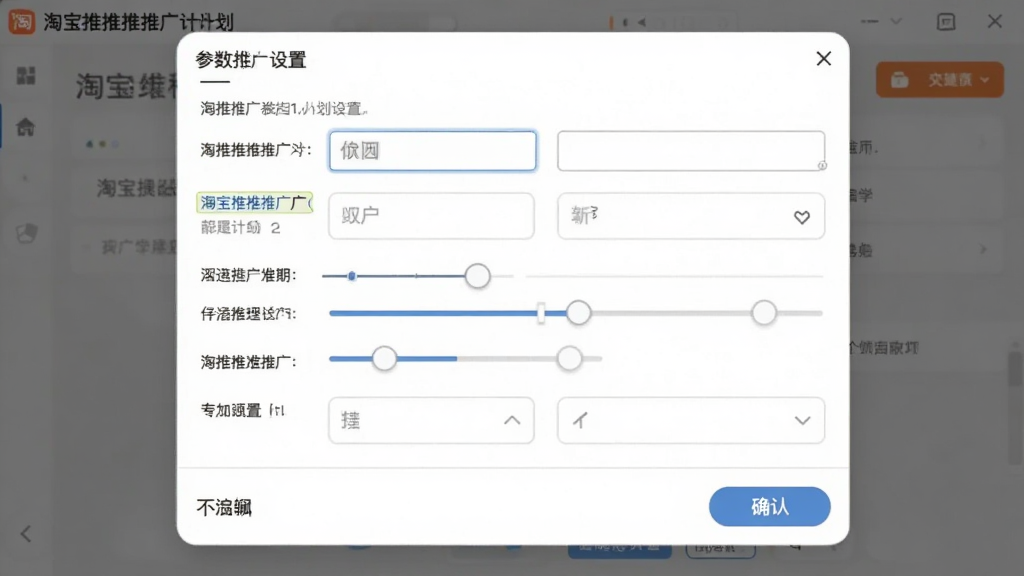The image size is (1024, 576).
Task: Click the heart icon in the dropdown
Action: click(802, 217)
